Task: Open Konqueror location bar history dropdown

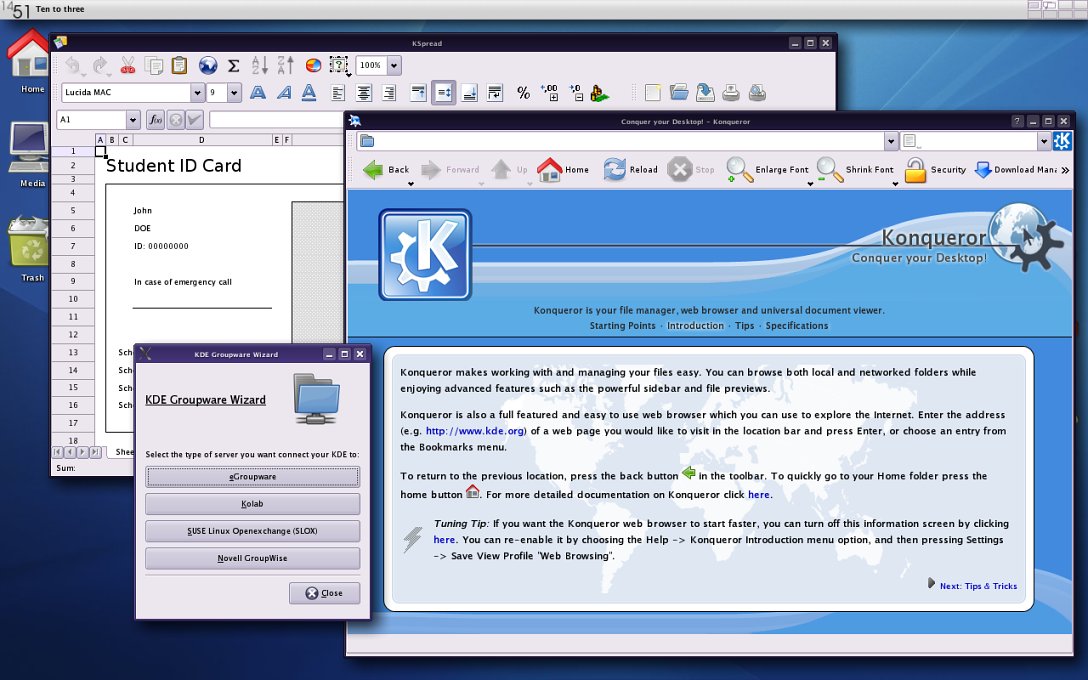Action: [891, 142]
